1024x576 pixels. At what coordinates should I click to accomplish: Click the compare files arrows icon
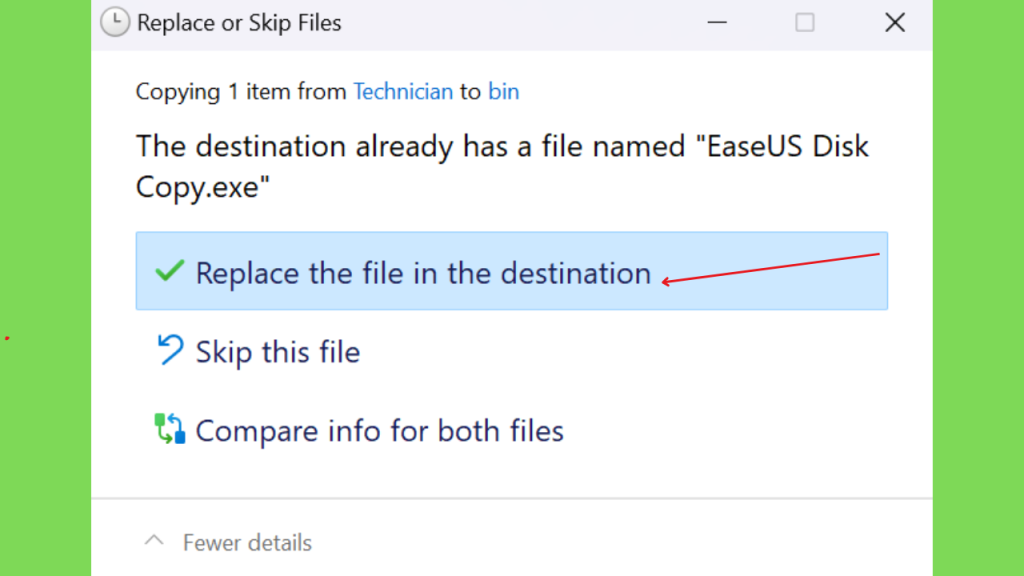(x=170, y=428)
